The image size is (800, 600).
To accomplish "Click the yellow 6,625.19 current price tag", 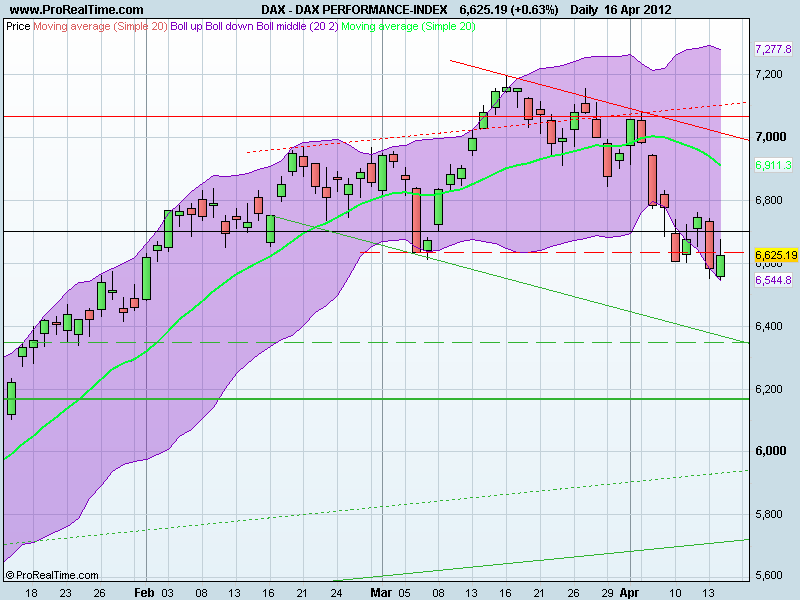I will (x=776, y=255).
